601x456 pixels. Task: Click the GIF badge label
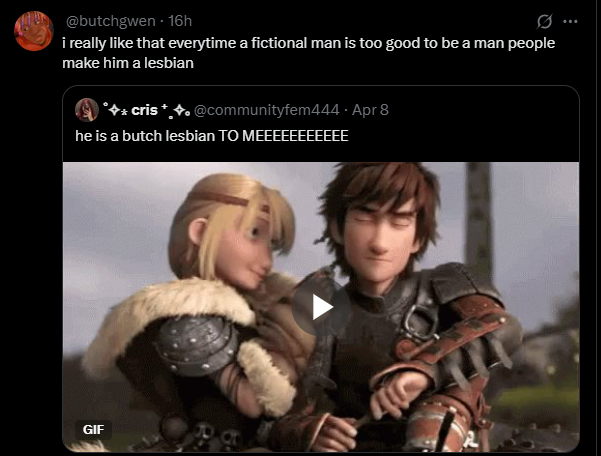(x=94, y=430)
